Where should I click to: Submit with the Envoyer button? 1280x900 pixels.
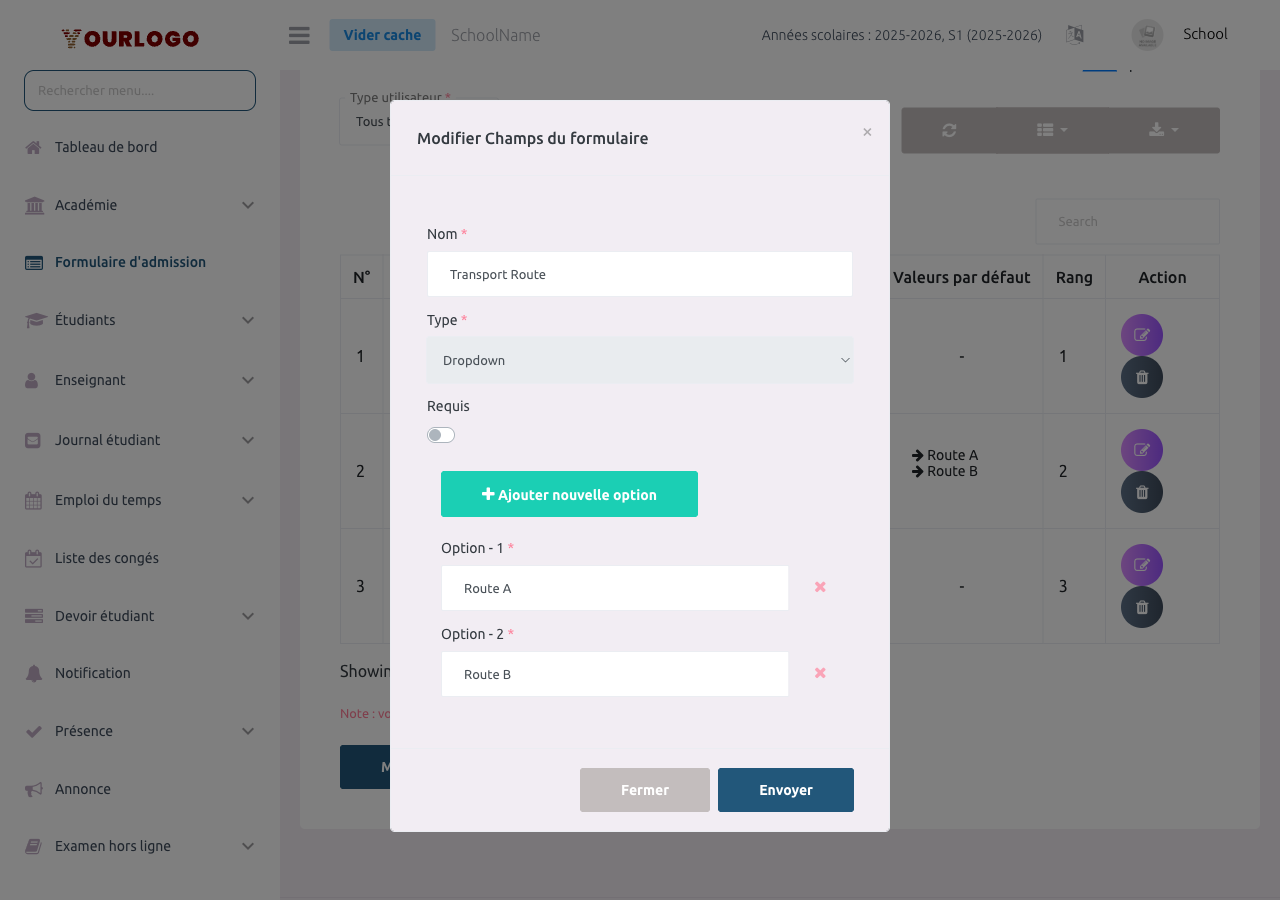click(x=785, y=789)
